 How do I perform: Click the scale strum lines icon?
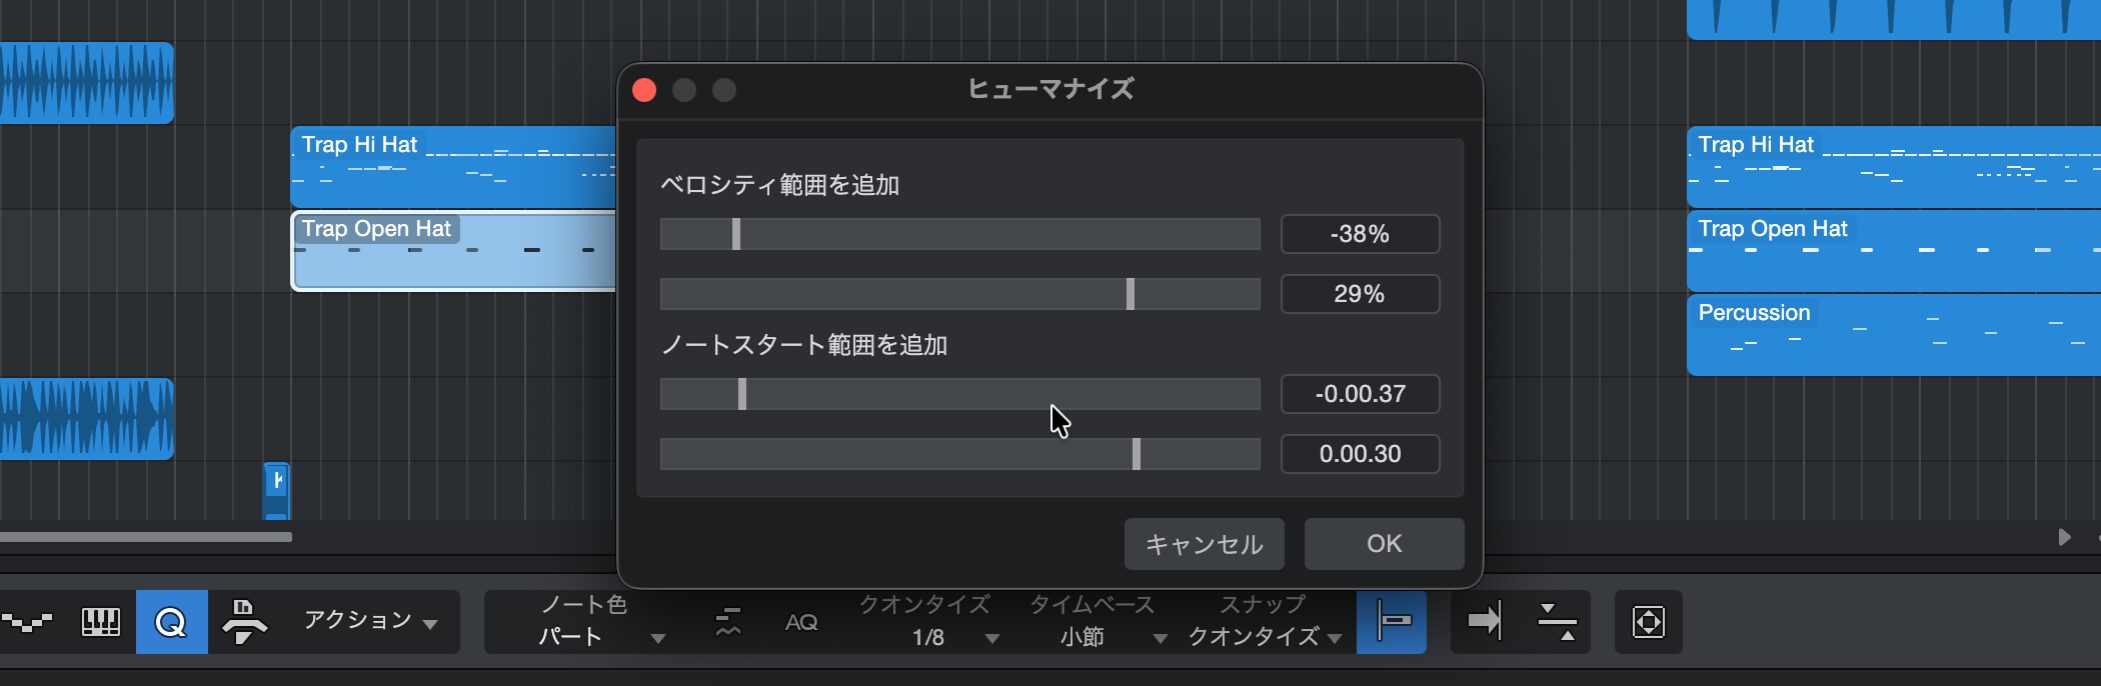(x=728, y=622)
